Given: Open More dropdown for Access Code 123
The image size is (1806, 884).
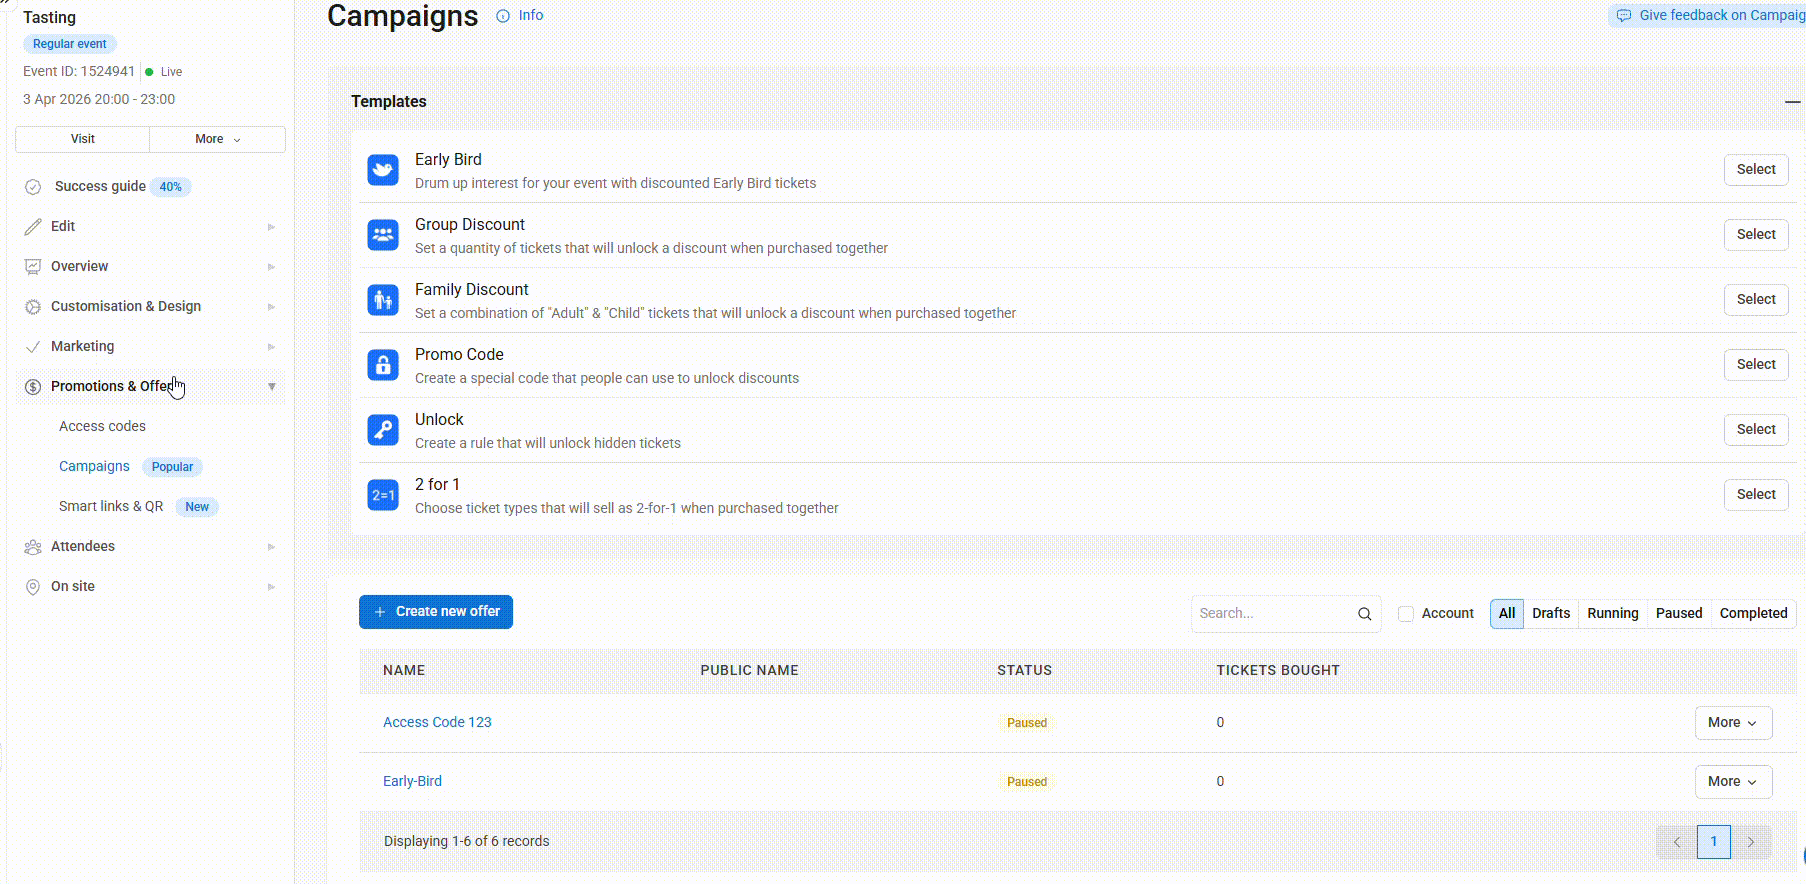Looking at the screenshot, I should (1733, 723).
